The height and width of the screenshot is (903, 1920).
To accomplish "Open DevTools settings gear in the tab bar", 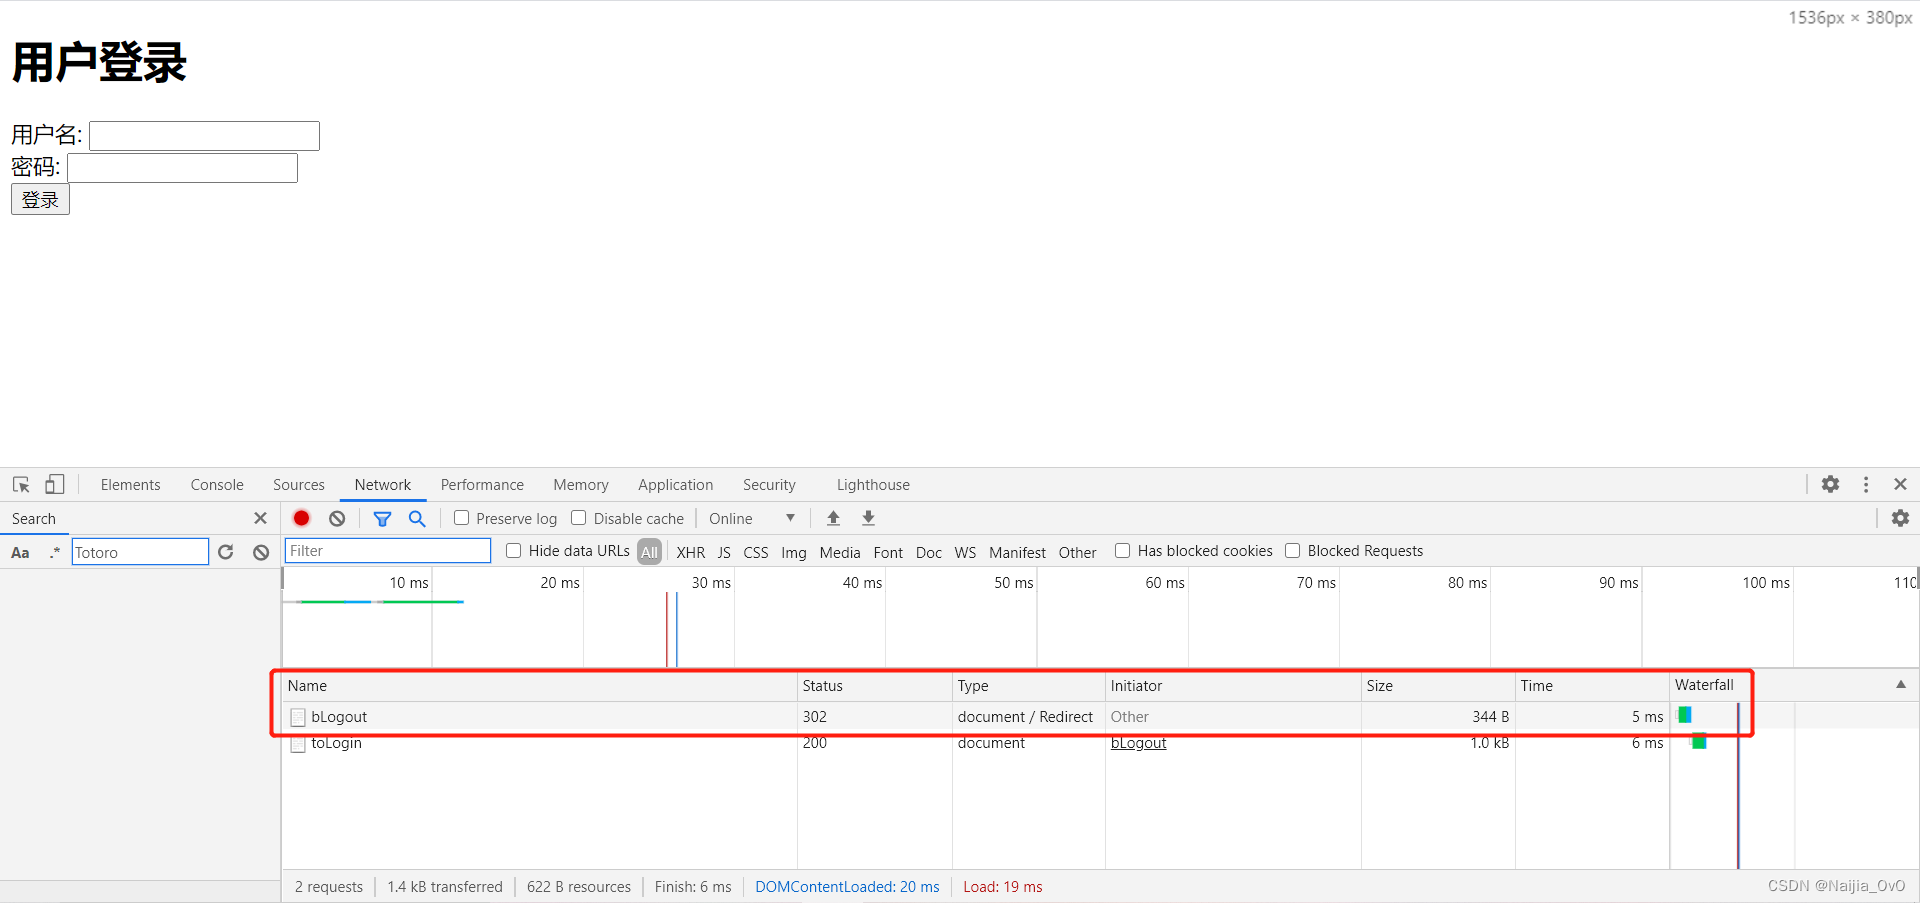I will pyautogui.click(x=1830, y=484).
